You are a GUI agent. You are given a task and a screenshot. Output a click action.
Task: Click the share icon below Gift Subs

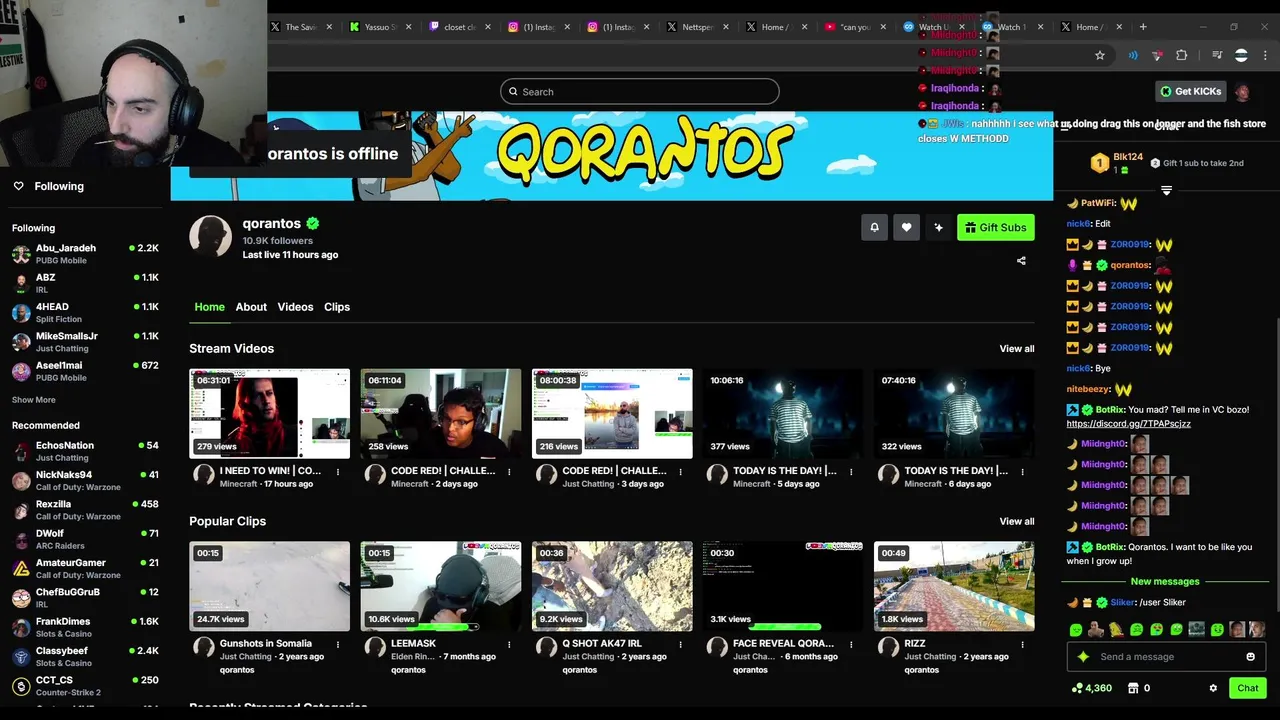(x=1021, y=261)
